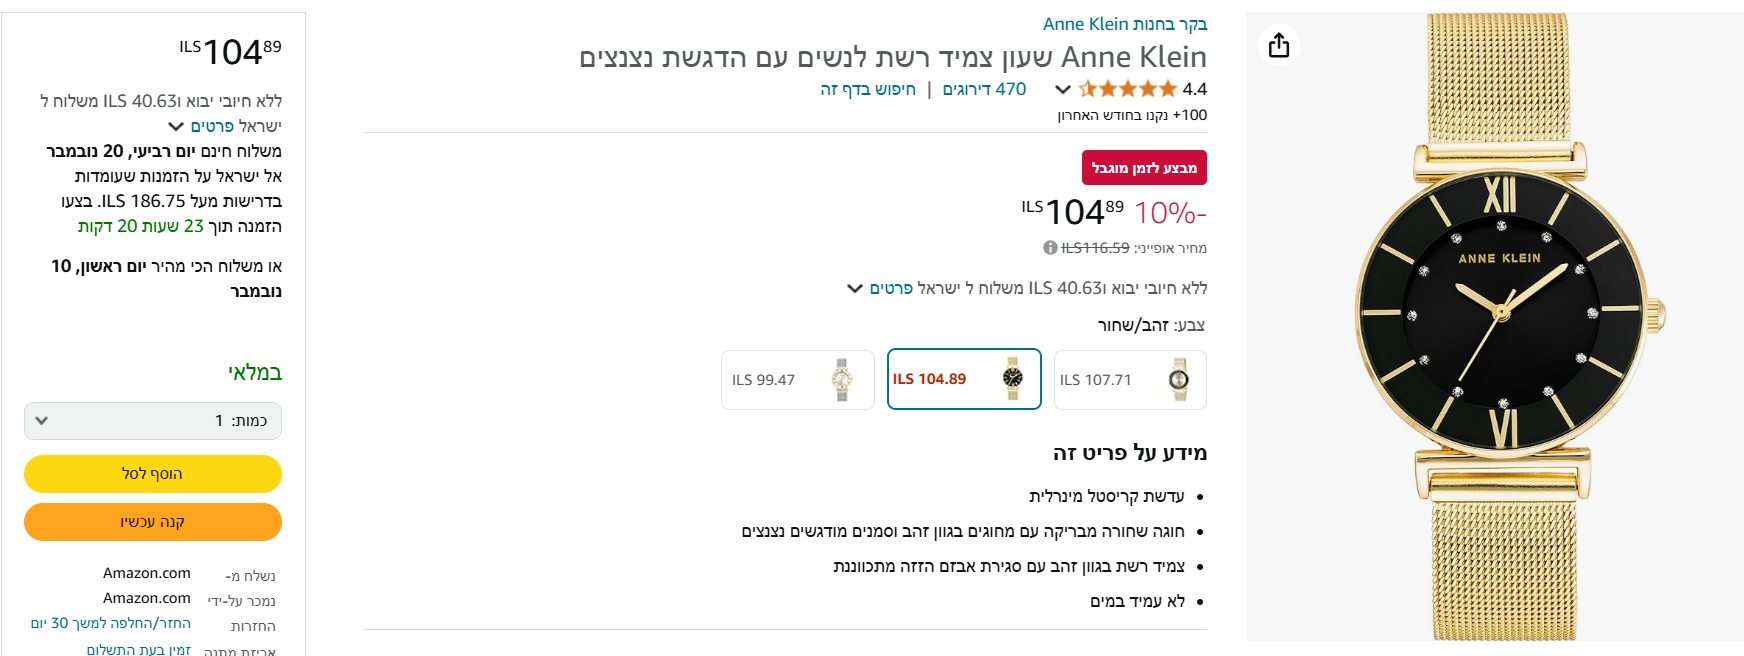Select the ILS 99.47 watch color option

(x=797, y=380)
